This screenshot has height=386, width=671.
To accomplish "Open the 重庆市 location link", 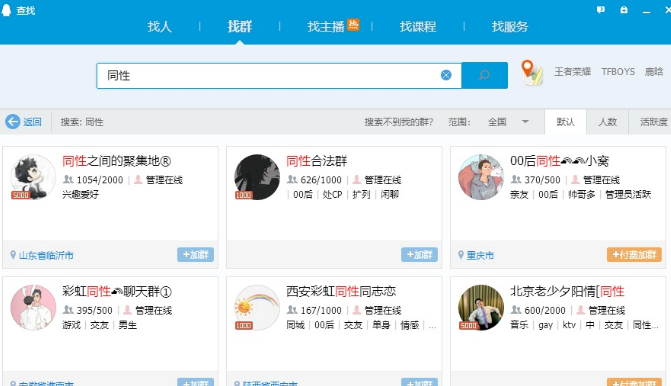I will click(x=480, y=255).
